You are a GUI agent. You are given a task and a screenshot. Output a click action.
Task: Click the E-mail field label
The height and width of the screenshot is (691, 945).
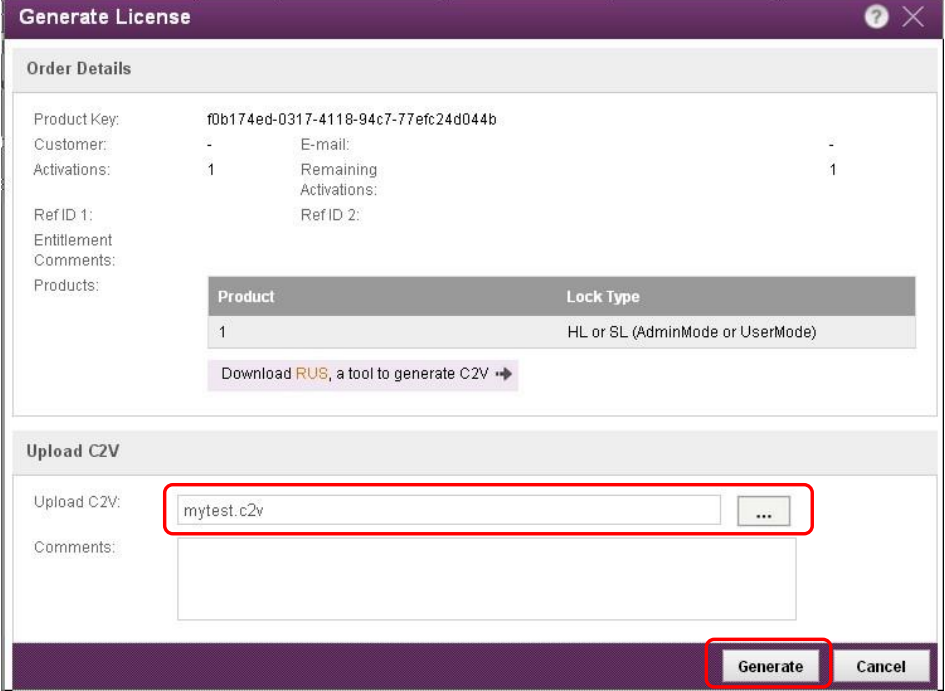click(324, 145)
